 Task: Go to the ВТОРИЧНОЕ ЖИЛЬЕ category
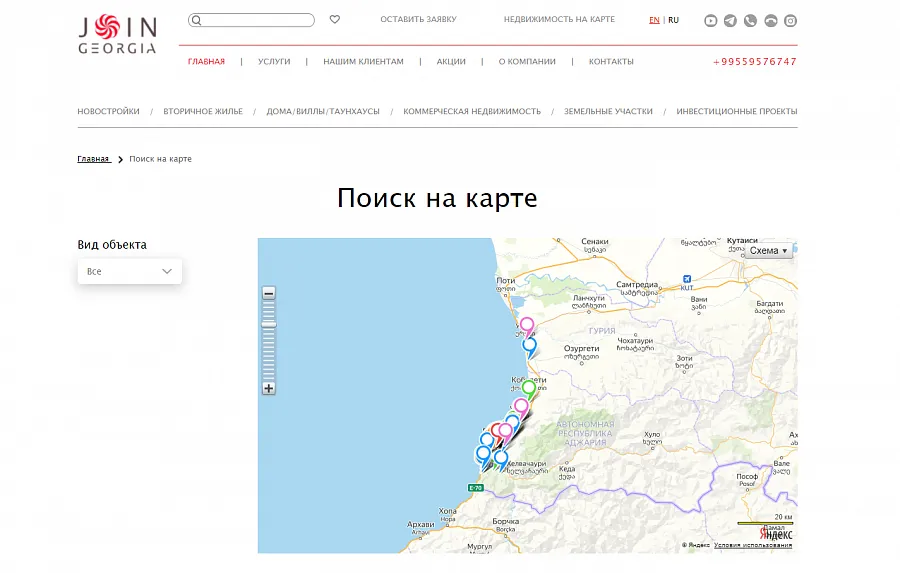click(x=203, y=111)
